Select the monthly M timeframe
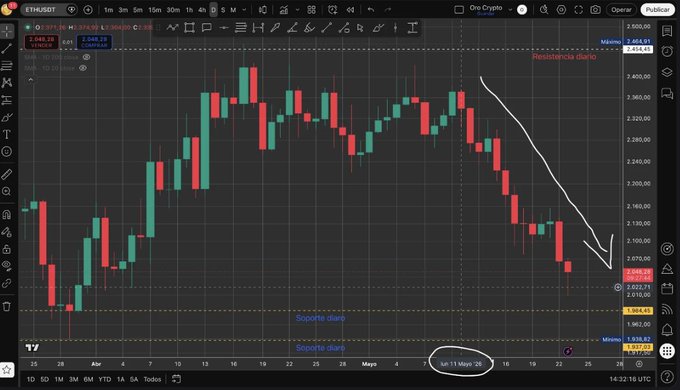The height and width of the screenshot is (390, 680). (233, 10)
